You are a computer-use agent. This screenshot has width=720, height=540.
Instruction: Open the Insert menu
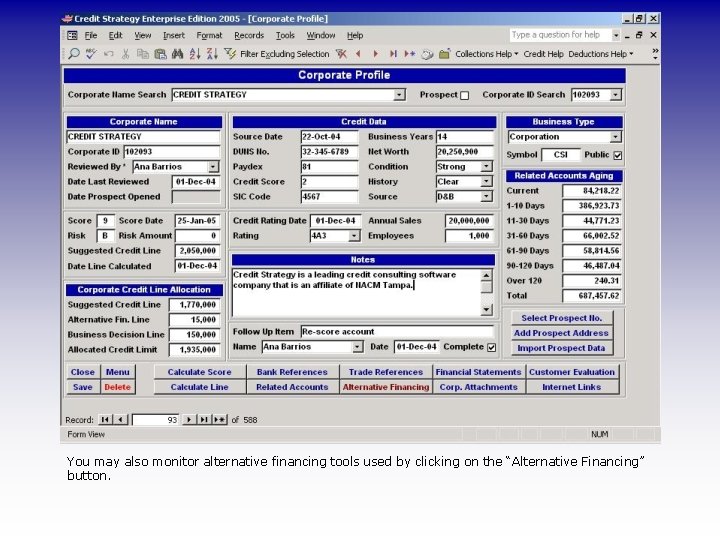coord(174,35)
